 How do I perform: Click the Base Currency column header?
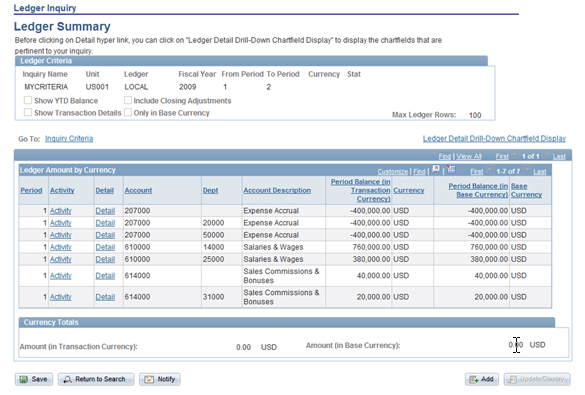[526, 190]
